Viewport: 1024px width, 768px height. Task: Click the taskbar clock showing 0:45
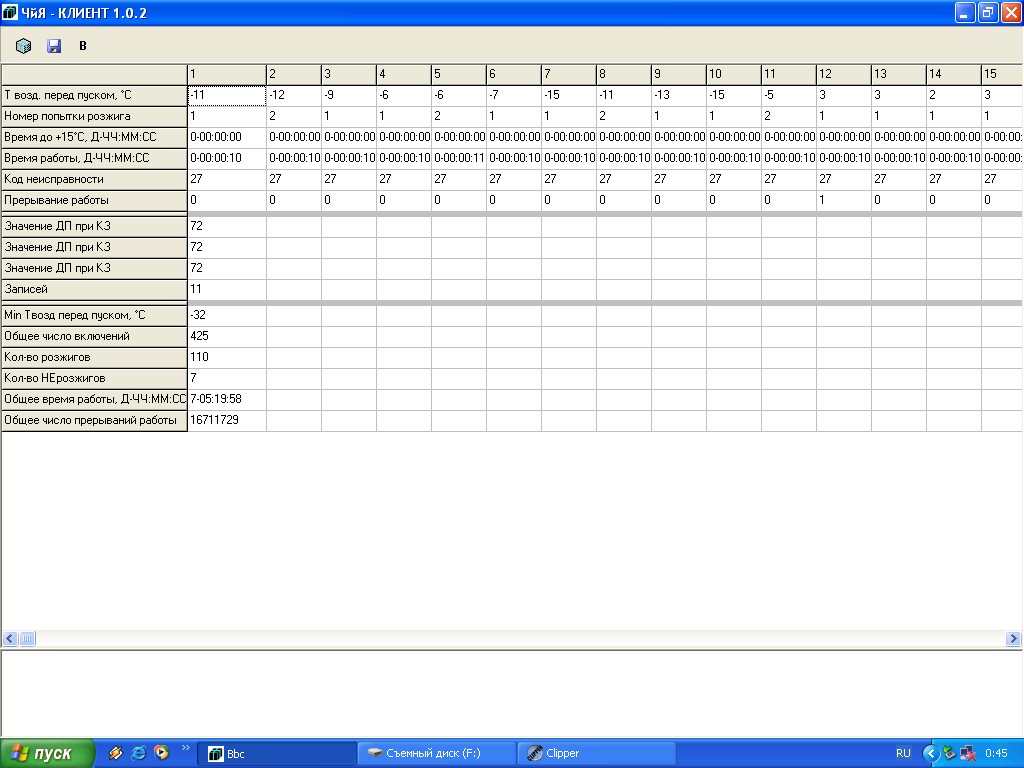[997, 754]
